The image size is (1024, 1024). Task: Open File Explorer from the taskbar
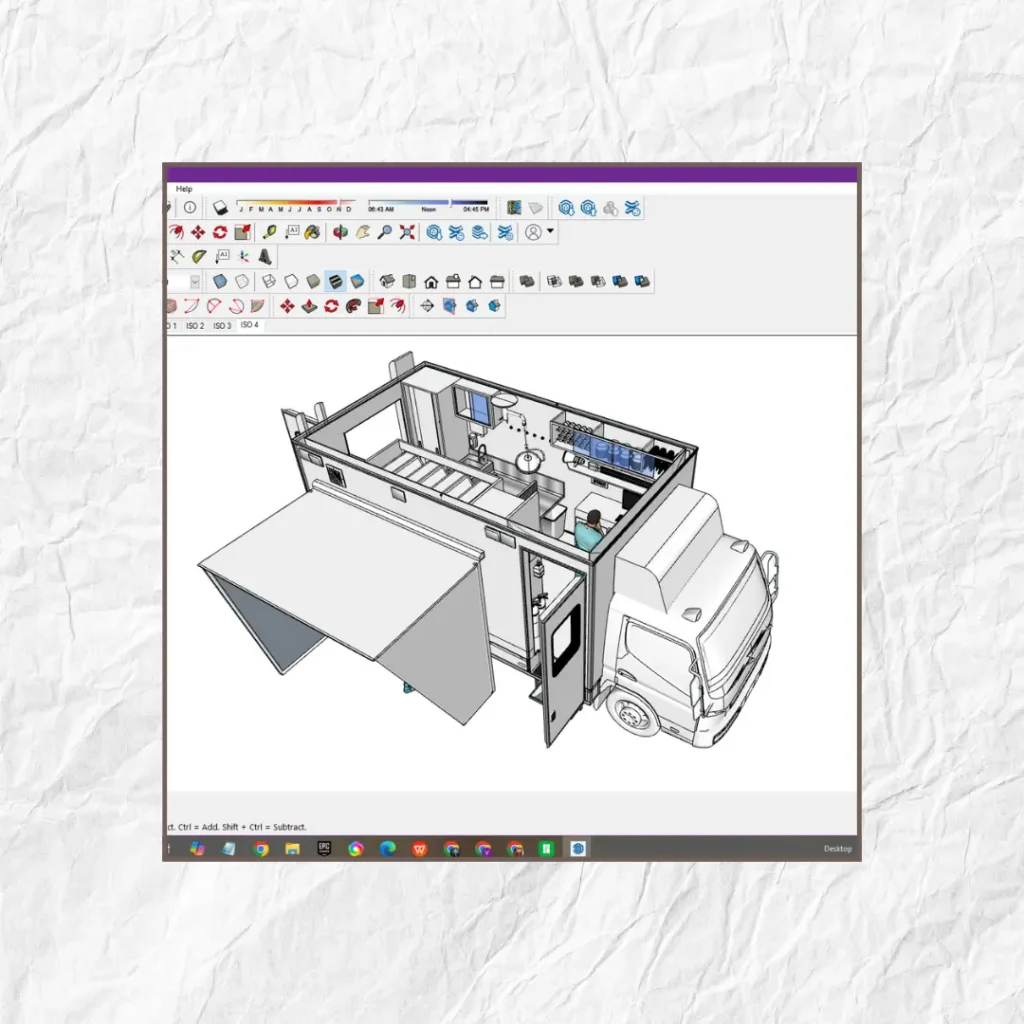click(292, 849)
